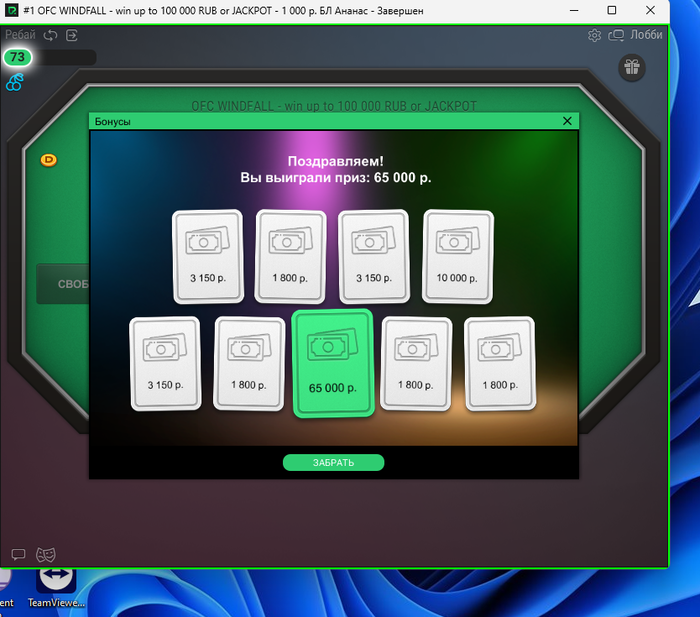Go to Лобби
Image resolution: width=700 pixels, height=617 pixels.
click(646, 35)
